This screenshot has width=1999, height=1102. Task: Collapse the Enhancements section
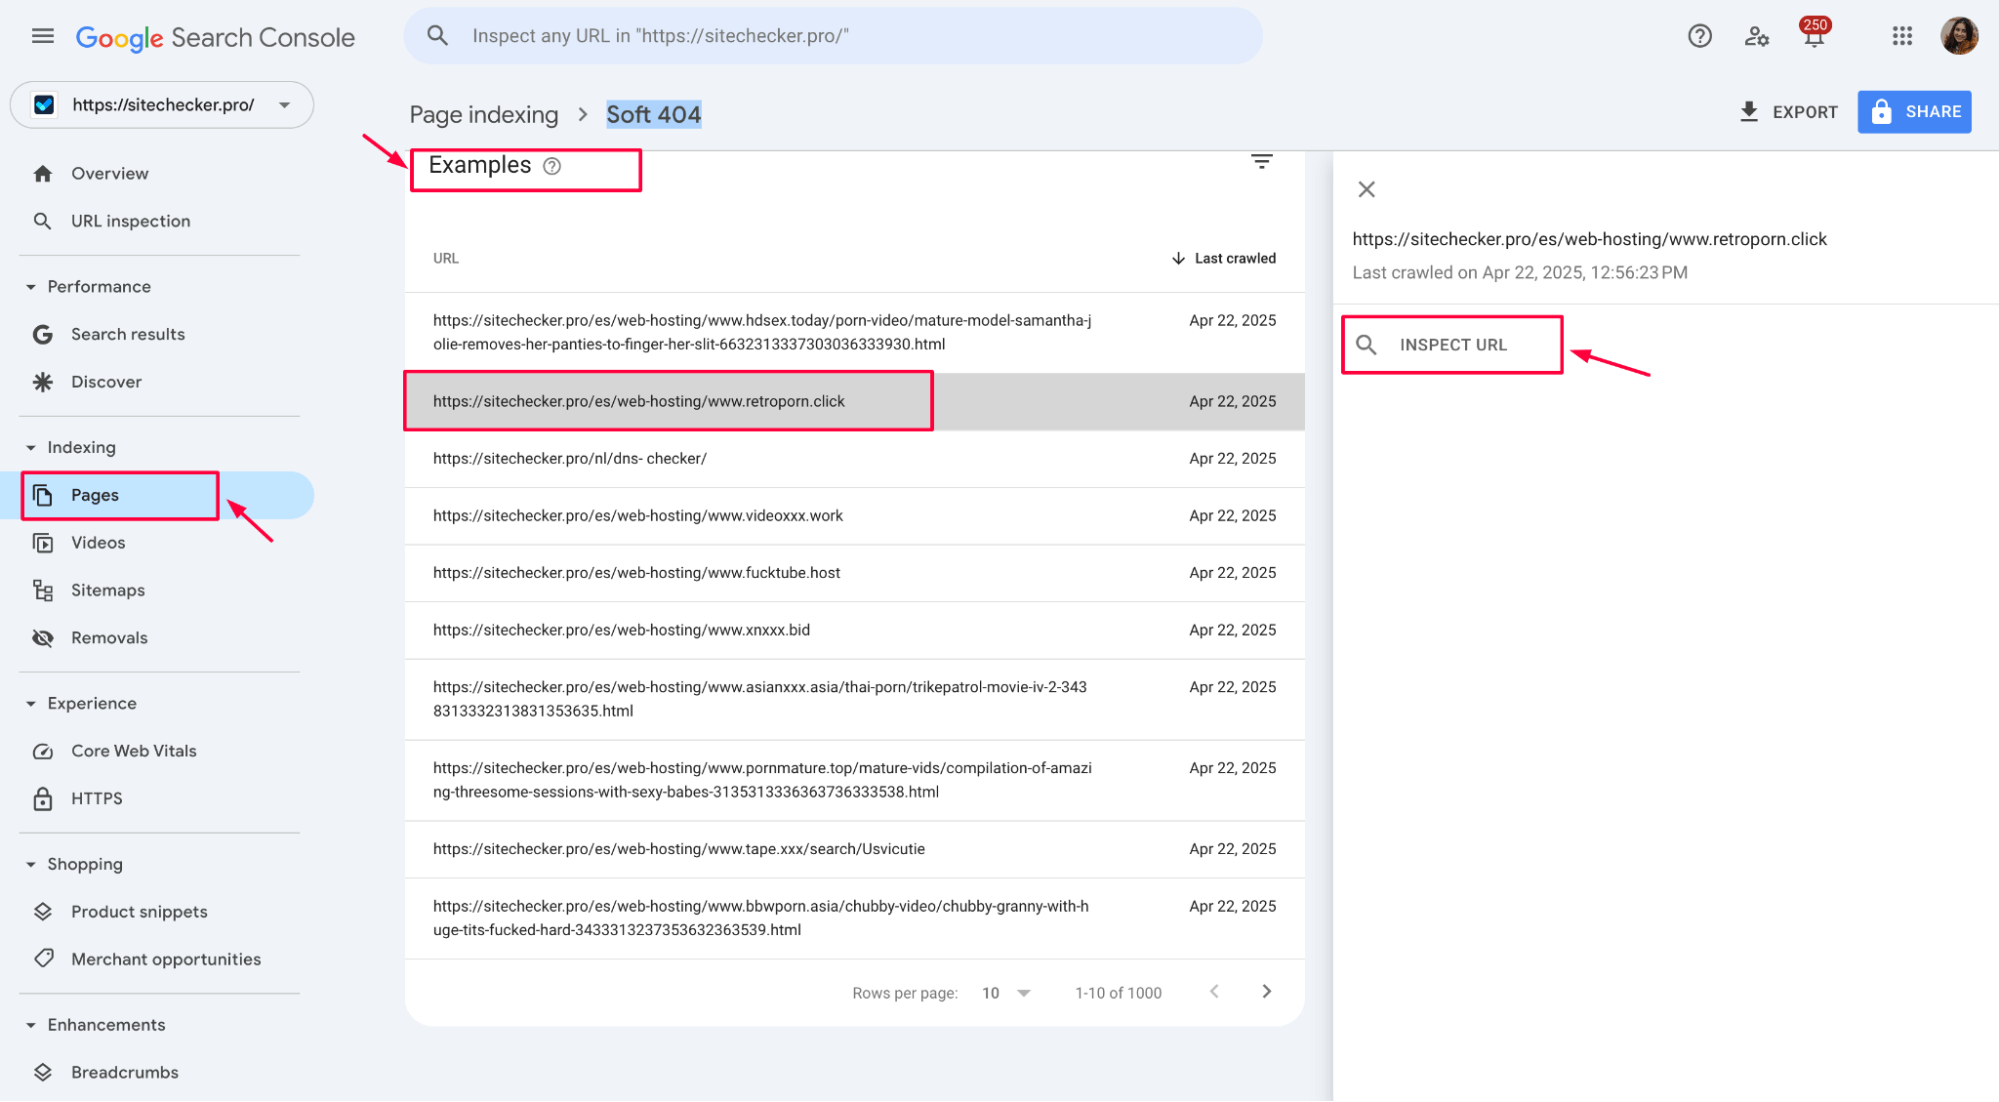31,1025
